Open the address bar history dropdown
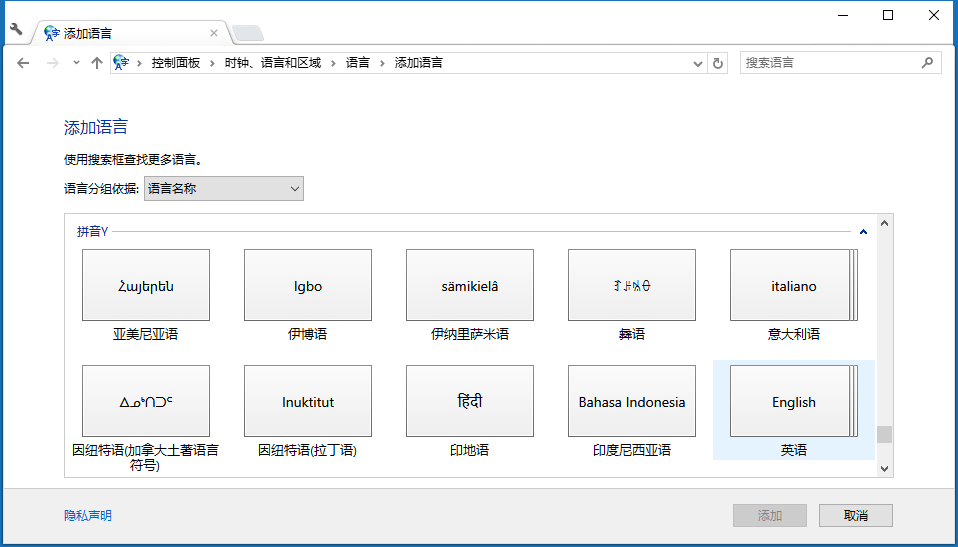Image resolution: width=958 pixels, height=547 pixels. tap(698, 63)
